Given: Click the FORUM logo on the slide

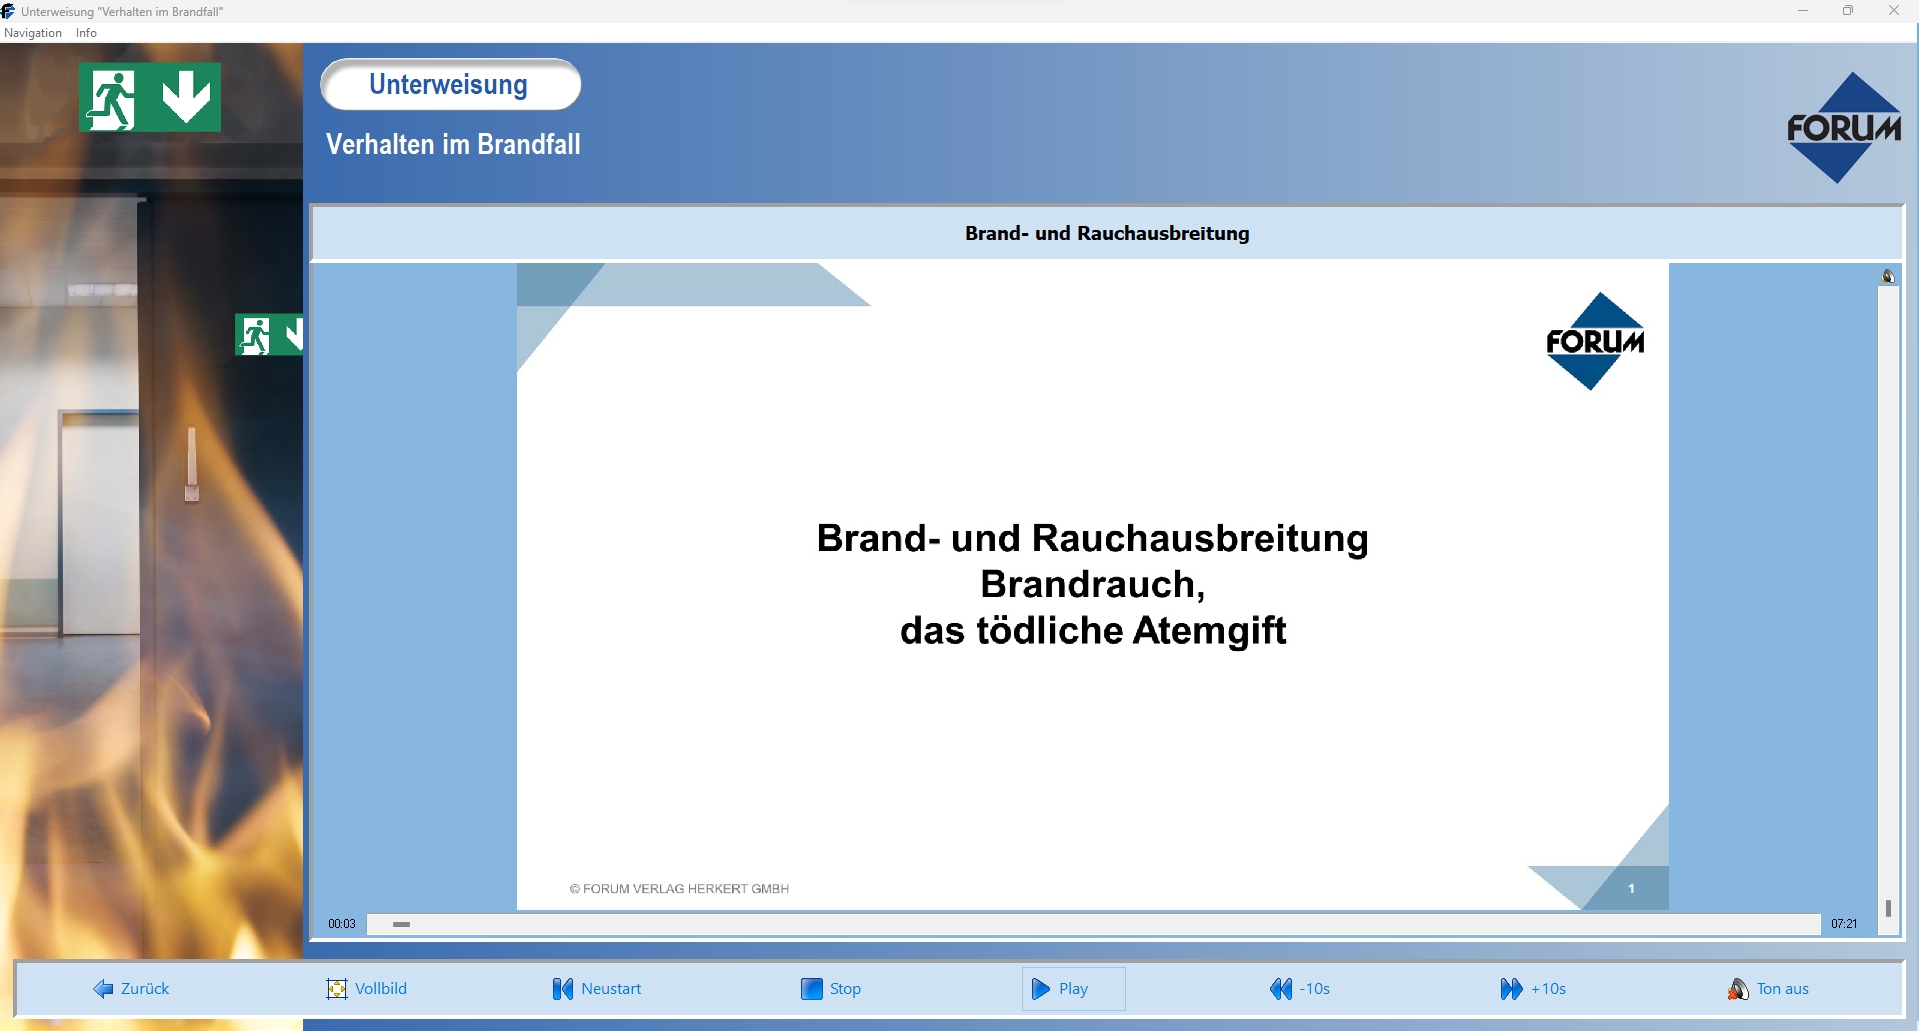Looking at the screenshot, I should coord(1595,341).
